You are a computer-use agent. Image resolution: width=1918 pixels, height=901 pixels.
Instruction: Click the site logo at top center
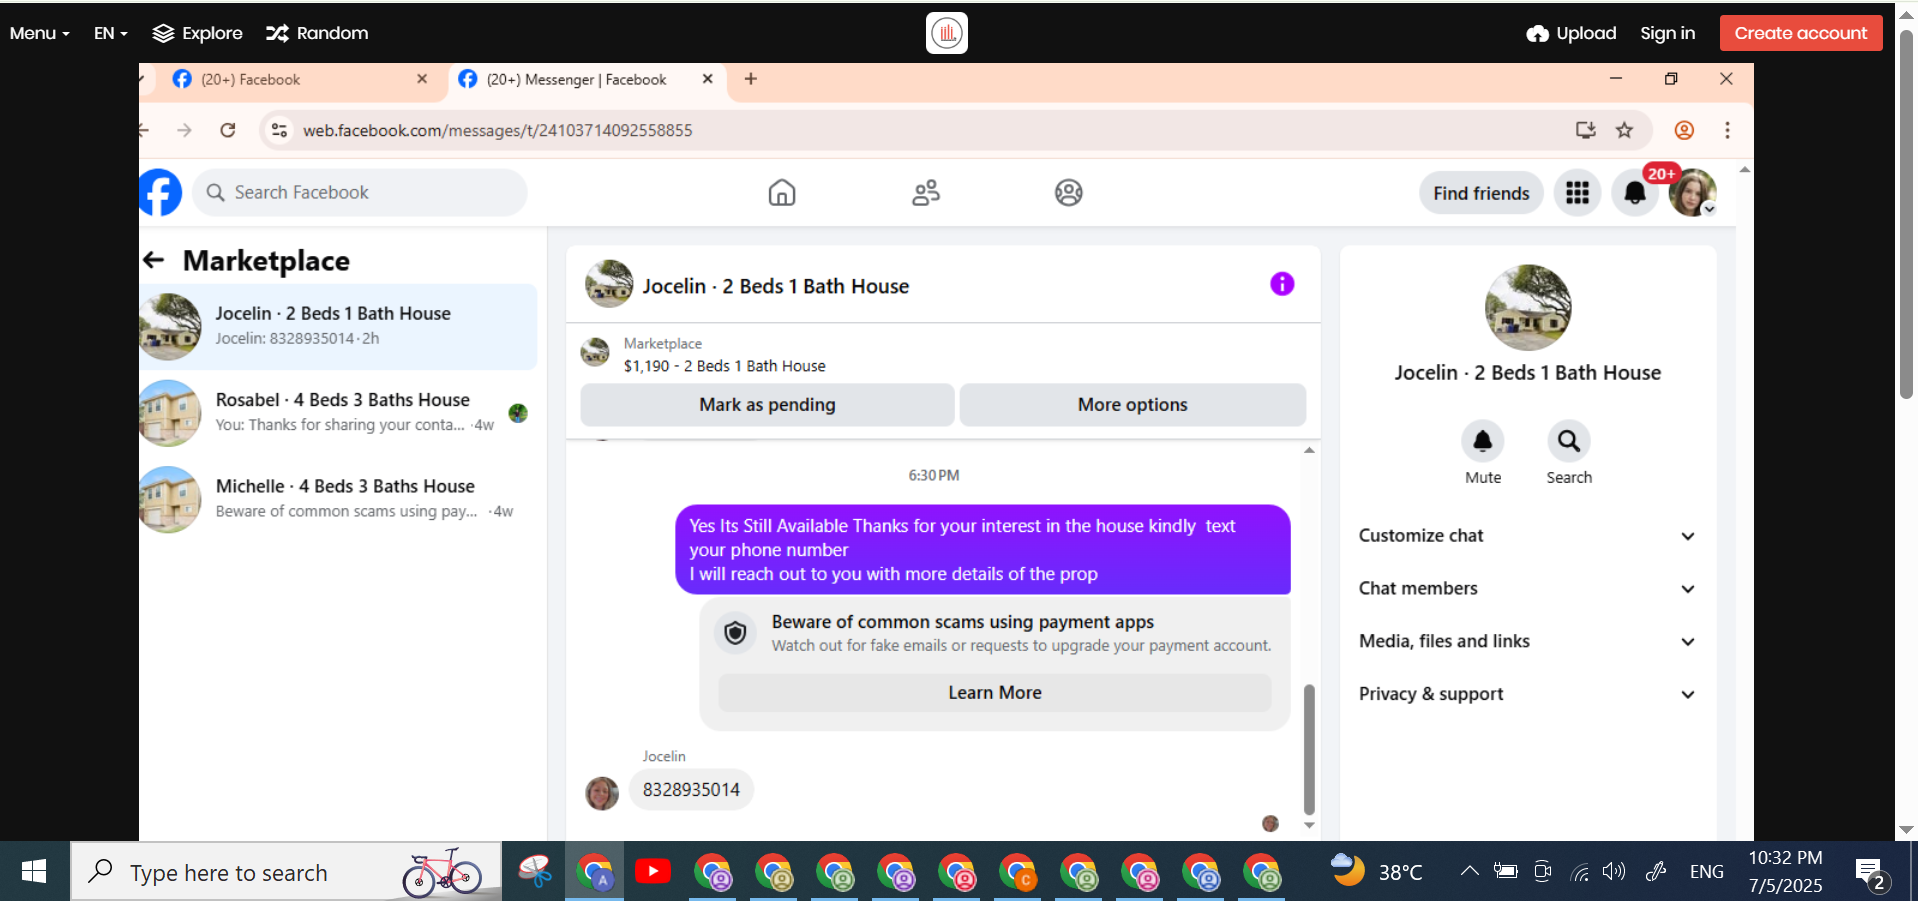pyautogui.click(x=947, y=33)
